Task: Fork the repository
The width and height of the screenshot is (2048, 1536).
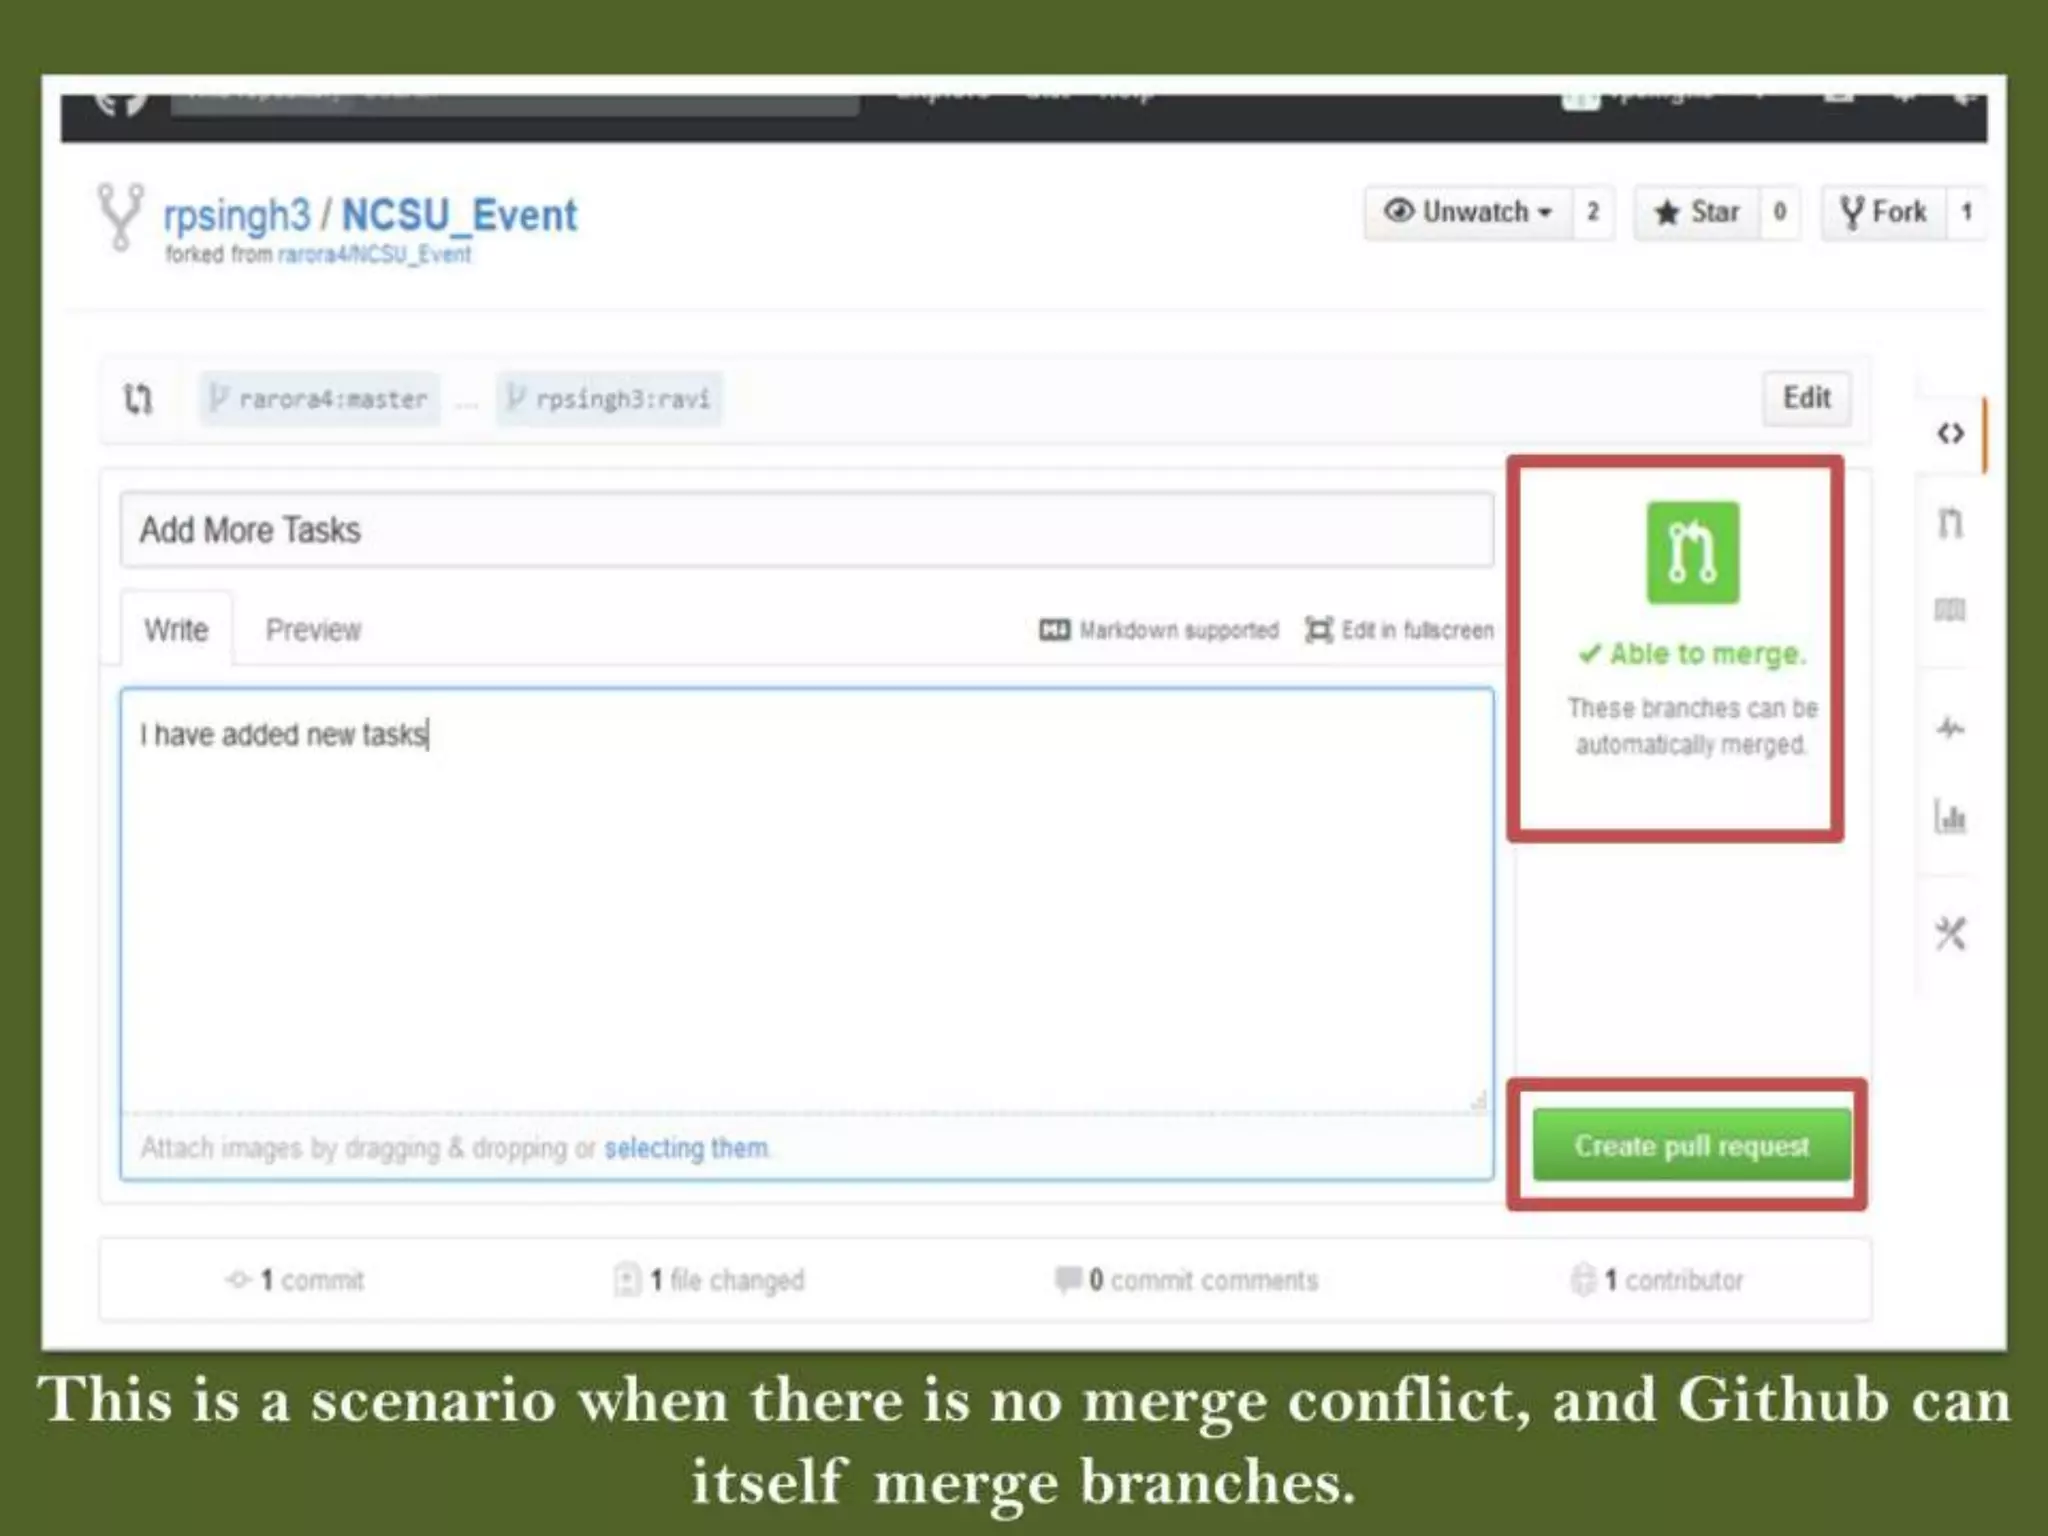Action: 1884,212
